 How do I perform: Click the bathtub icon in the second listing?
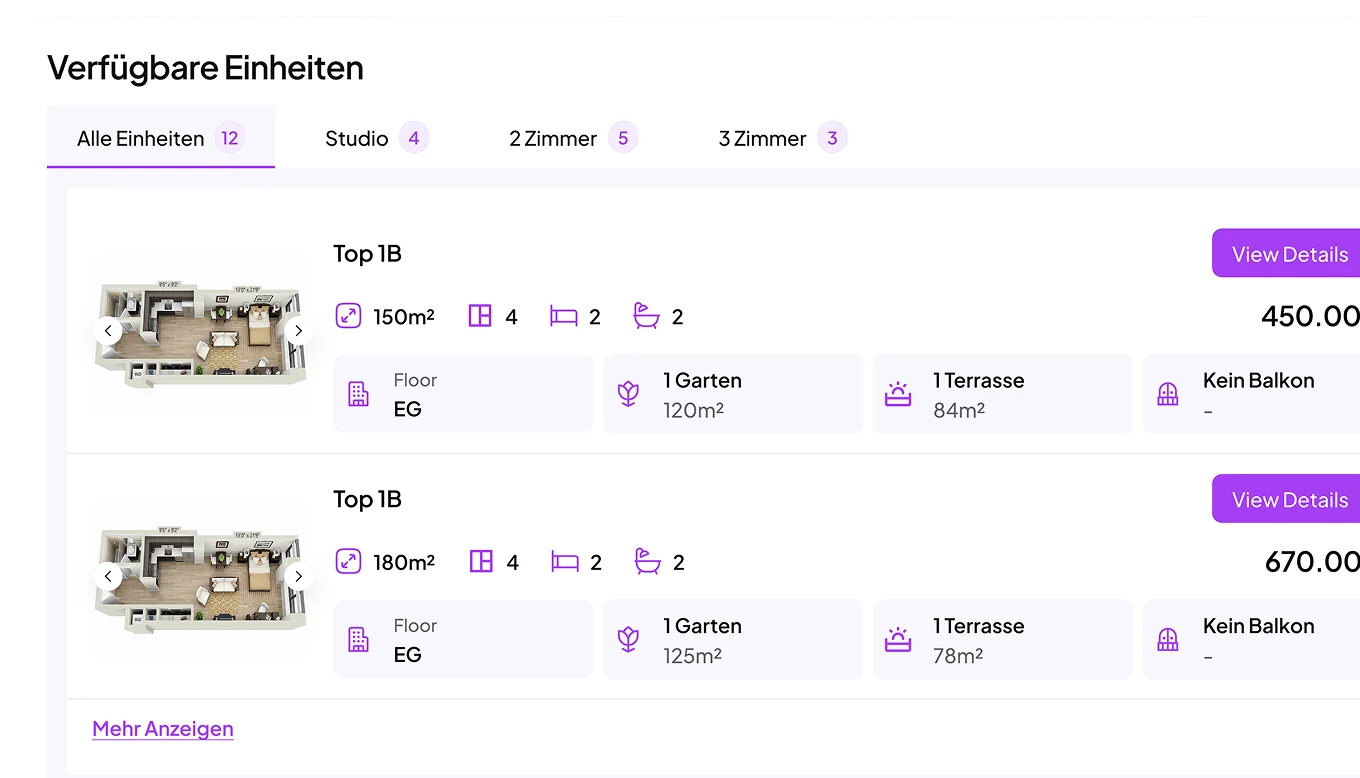click(647, 562)
